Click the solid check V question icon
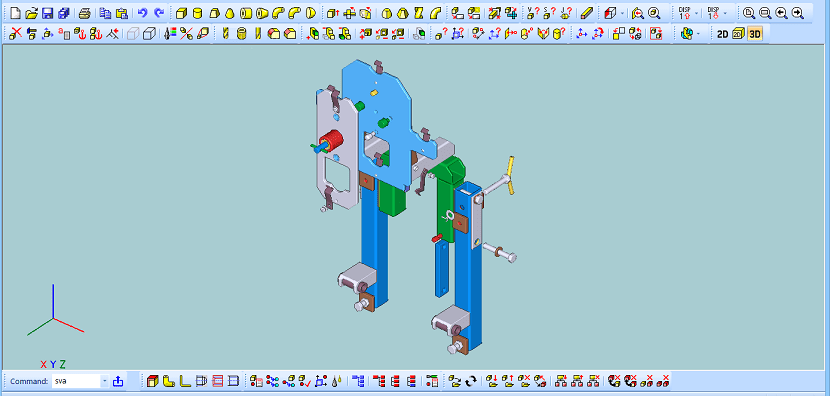This screenshot has height=396, width=830. (533, 13)
